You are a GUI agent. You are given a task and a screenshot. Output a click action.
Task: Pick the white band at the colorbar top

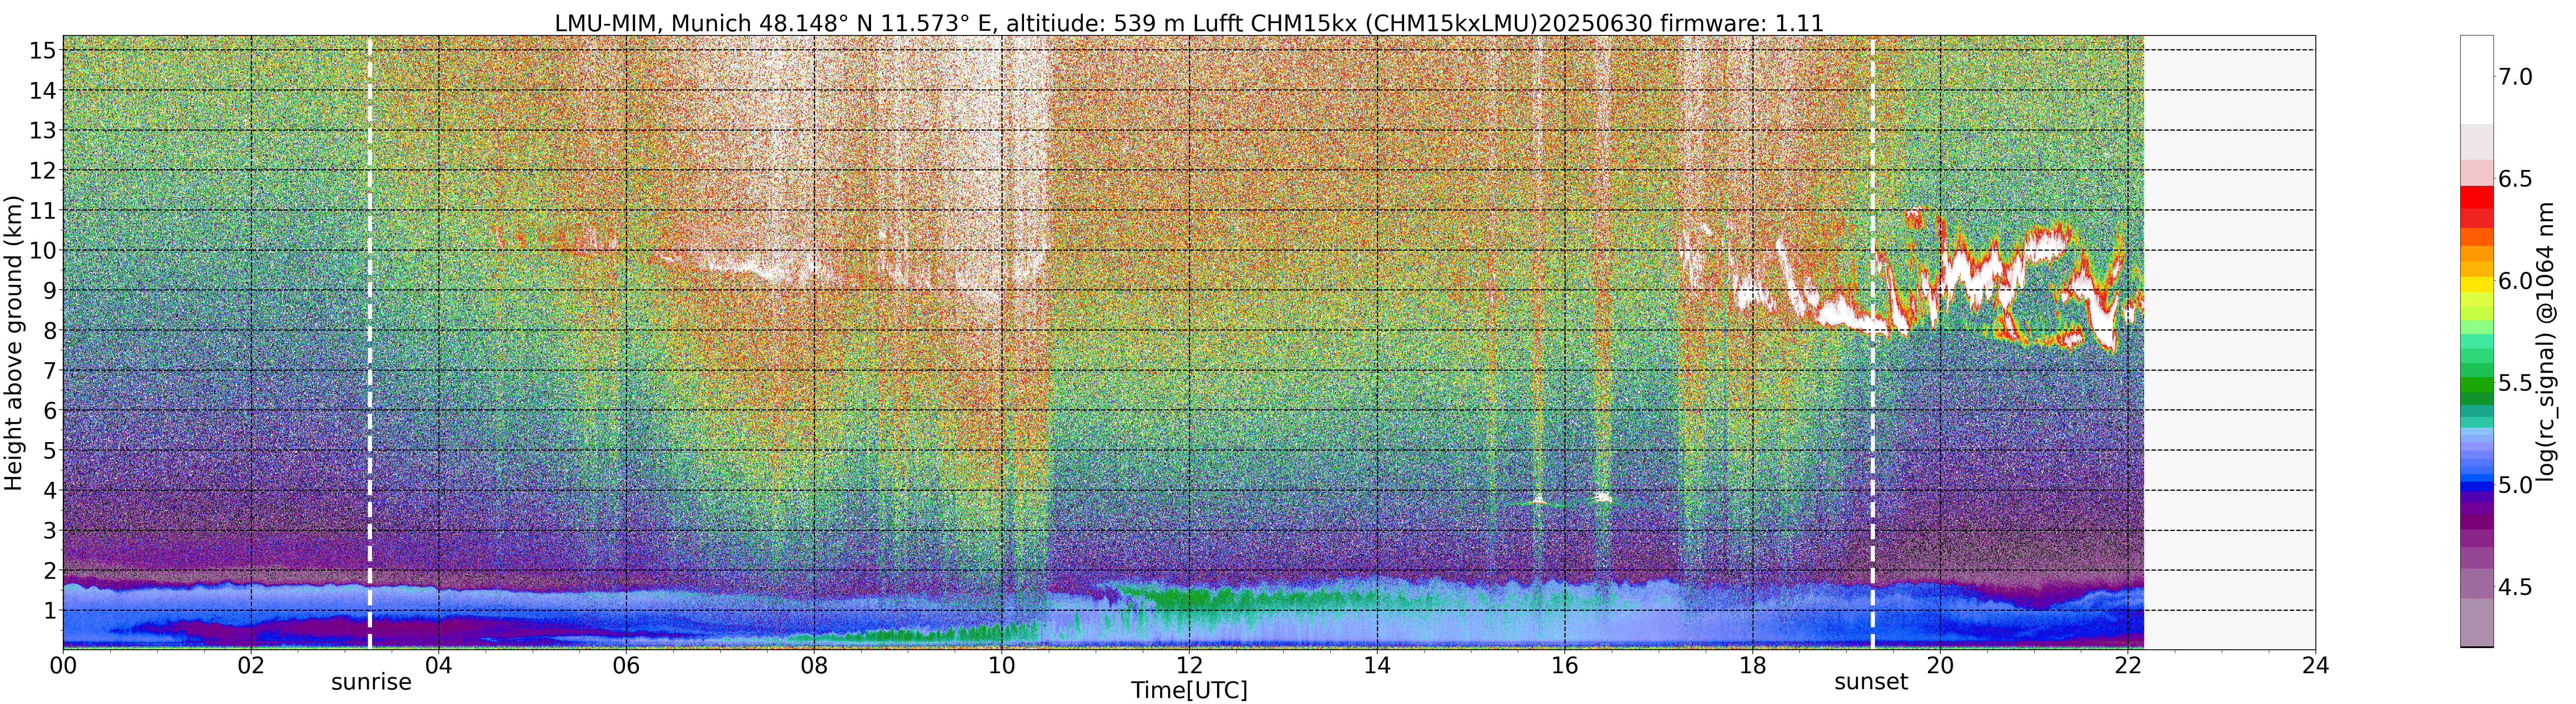pyautogui.click(x=2477, y=80)
